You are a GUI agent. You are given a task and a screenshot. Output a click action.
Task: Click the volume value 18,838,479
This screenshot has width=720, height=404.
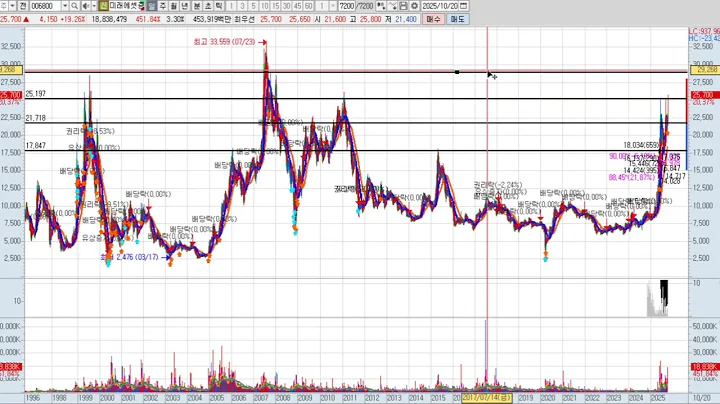point(109,19)
